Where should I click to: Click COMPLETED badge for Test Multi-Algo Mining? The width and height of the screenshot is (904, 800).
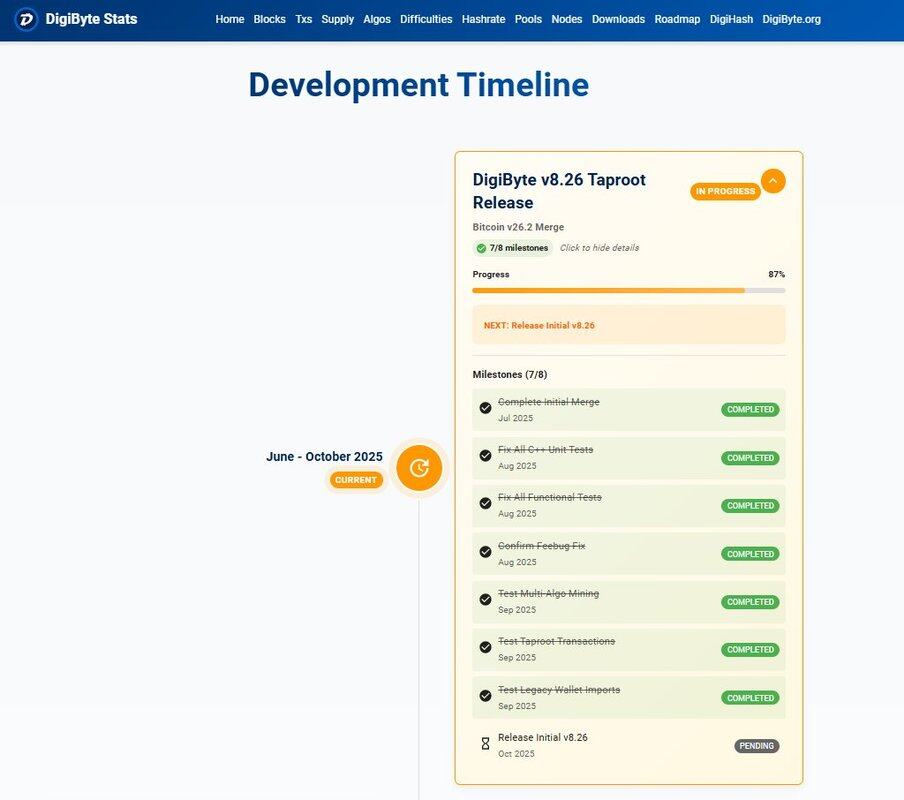pyautogui.click(x=750, y=602)
